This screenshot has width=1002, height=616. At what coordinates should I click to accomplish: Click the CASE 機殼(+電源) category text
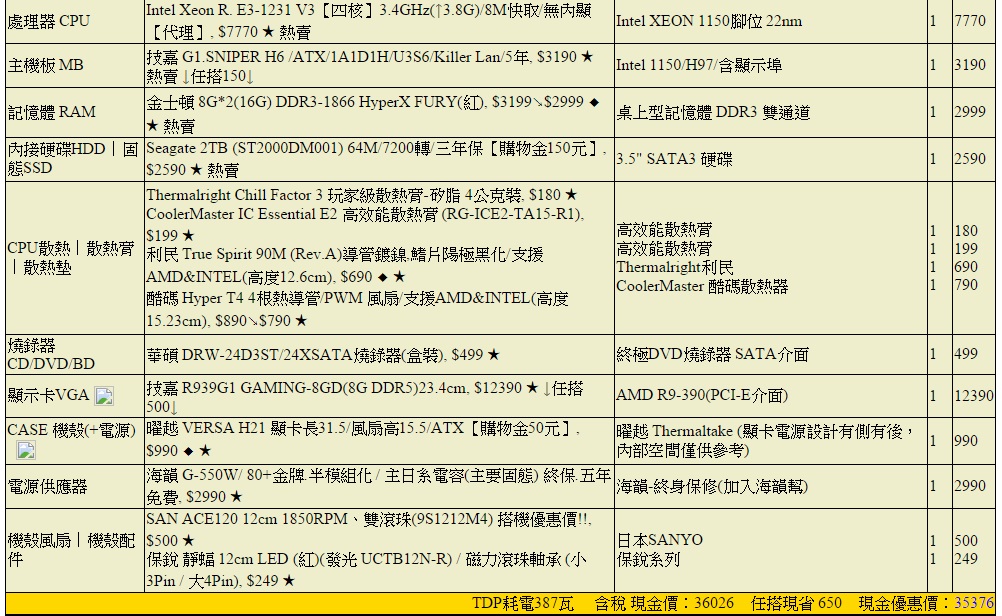72,430
